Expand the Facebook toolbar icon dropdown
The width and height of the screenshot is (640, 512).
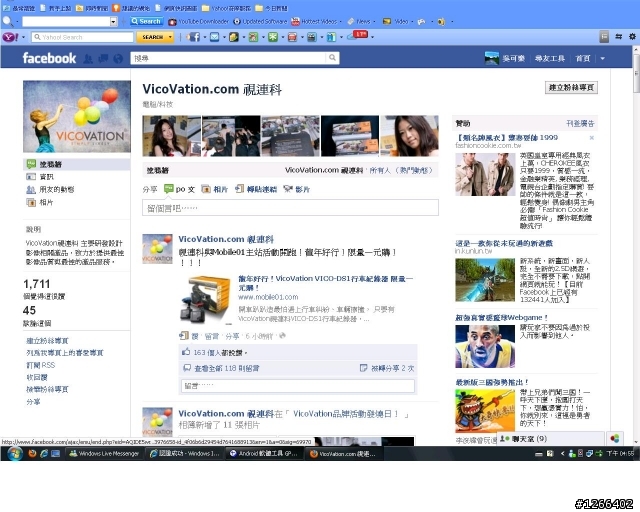(x=204, y=37)
